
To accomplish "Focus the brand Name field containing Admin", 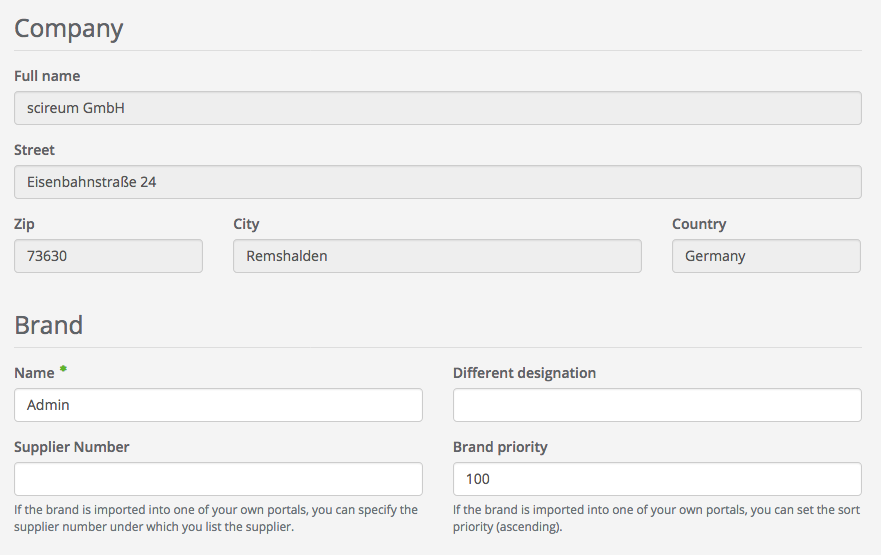I will pyautogui.click(x=218, y=405).
